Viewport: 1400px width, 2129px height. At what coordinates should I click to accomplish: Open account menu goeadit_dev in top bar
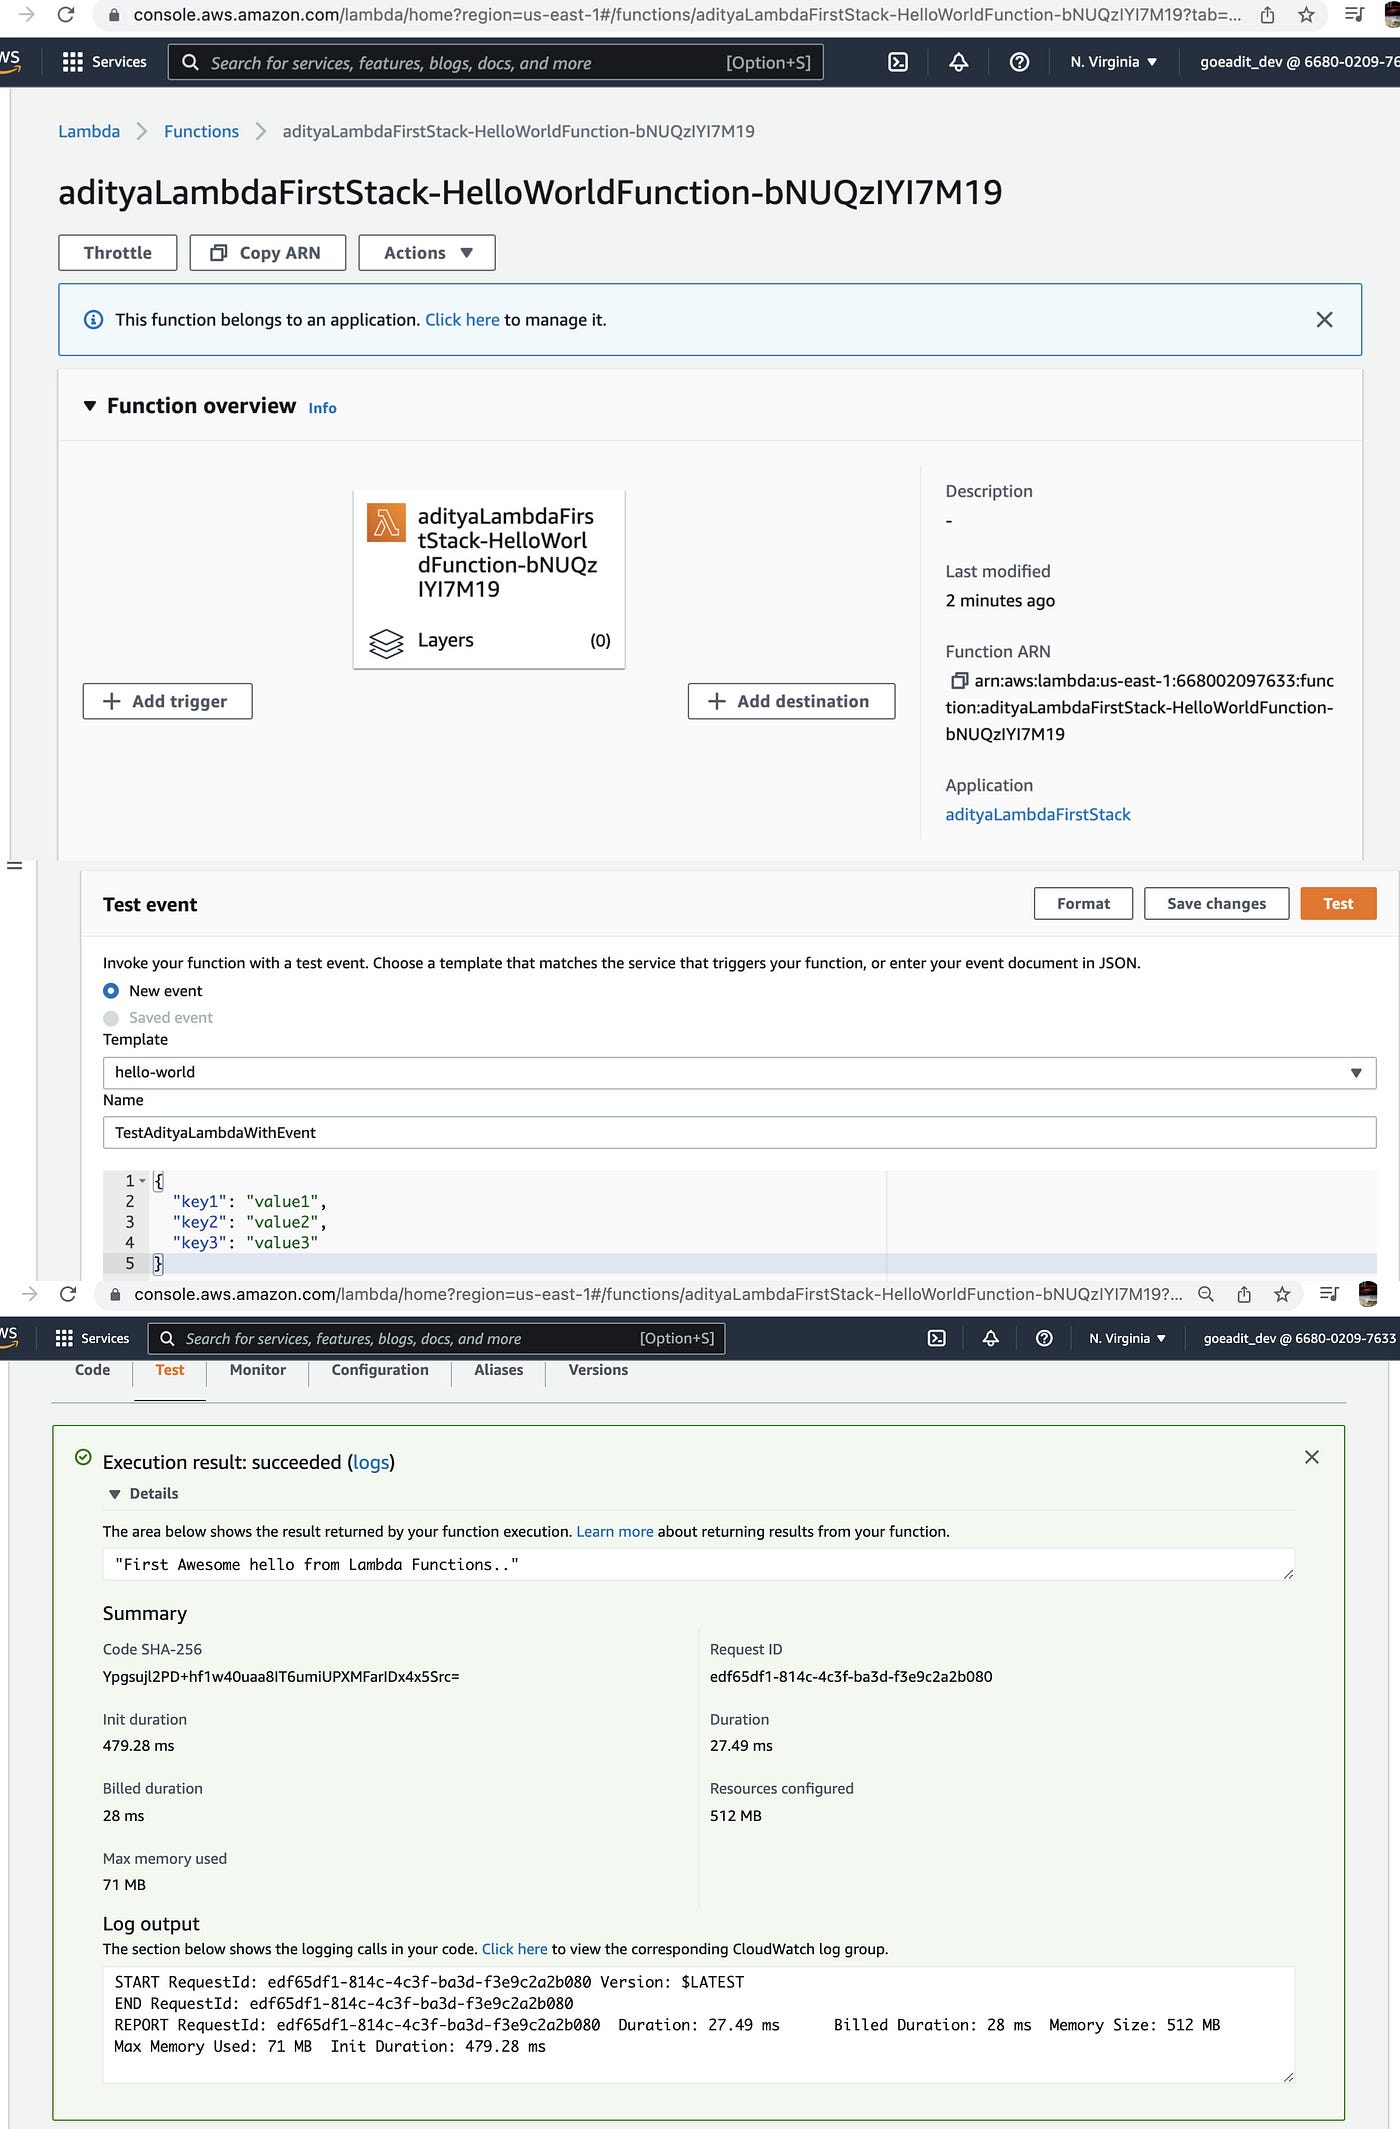tap(1299, 62)
